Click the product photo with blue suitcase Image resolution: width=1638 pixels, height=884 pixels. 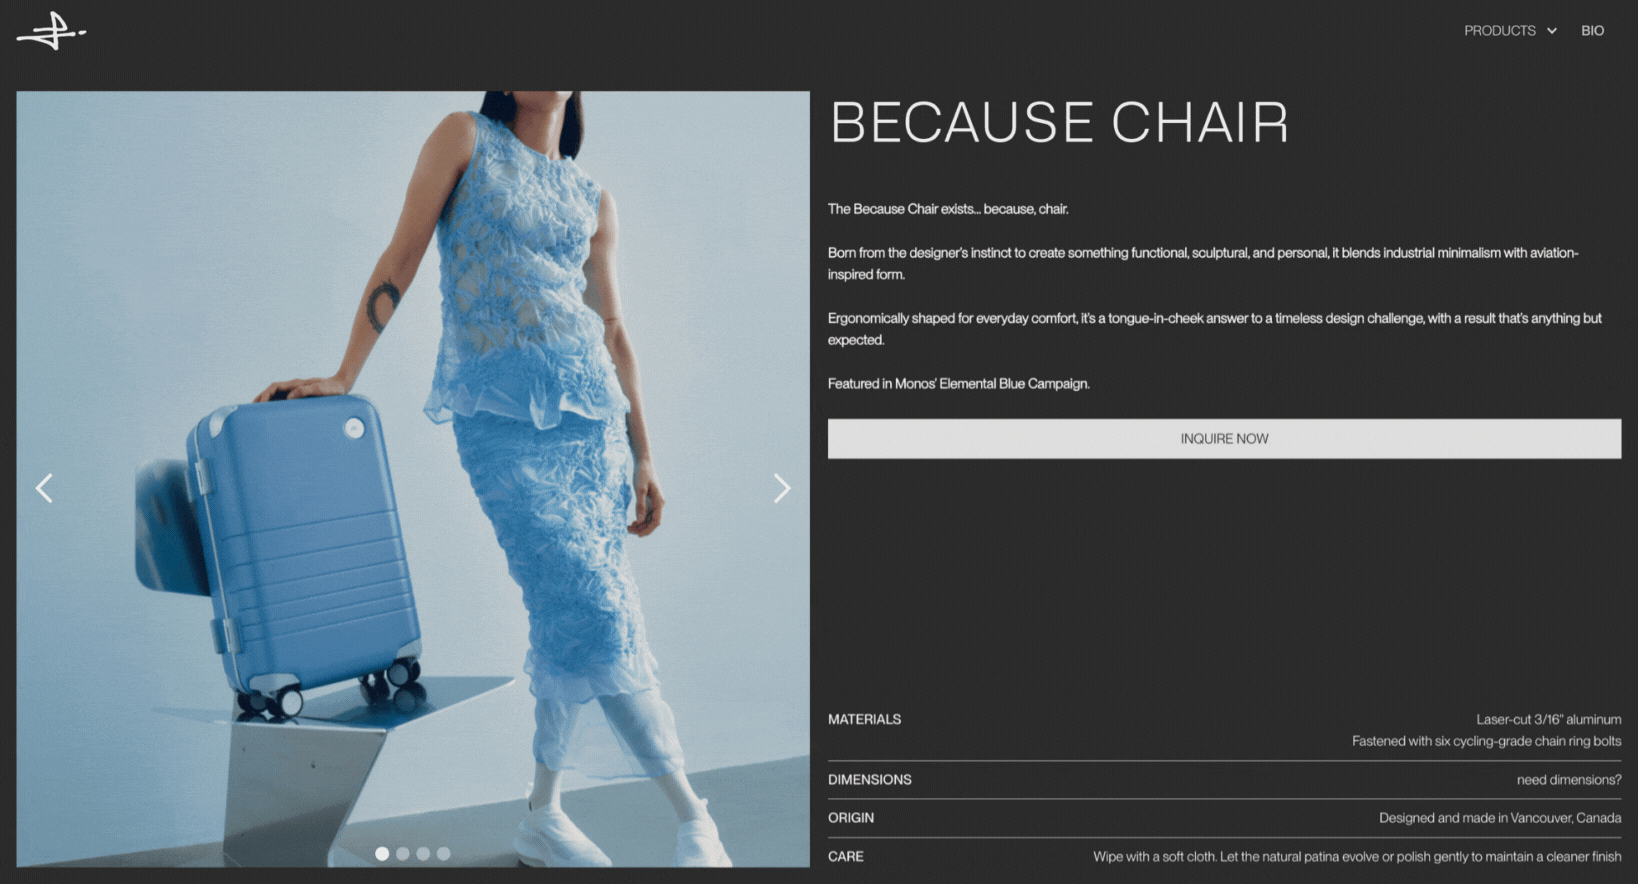pos(413,479)
